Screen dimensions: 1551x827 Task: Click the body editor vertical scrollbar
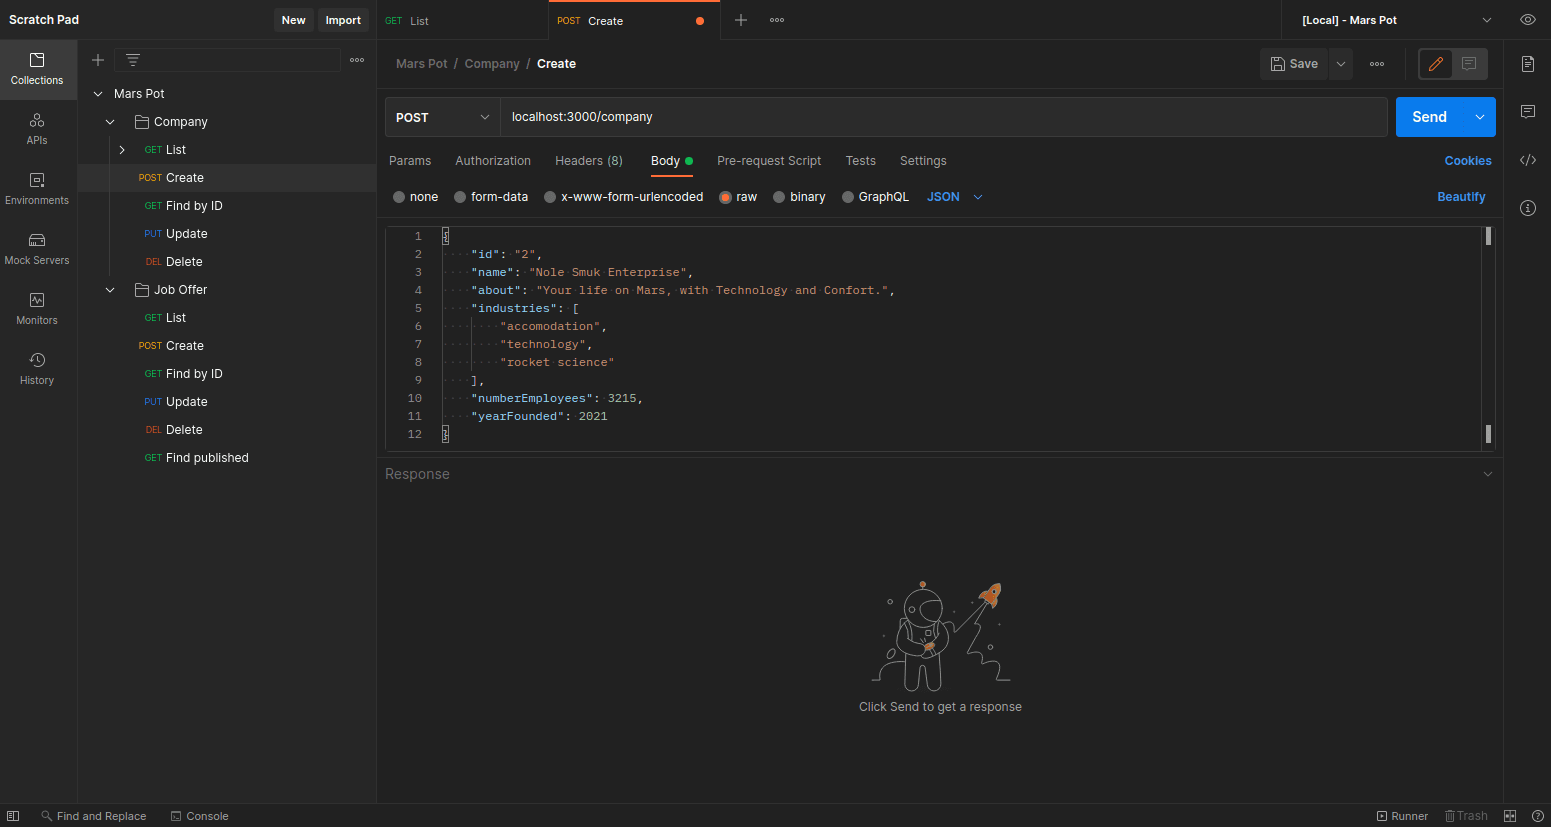click(1488, 338)
